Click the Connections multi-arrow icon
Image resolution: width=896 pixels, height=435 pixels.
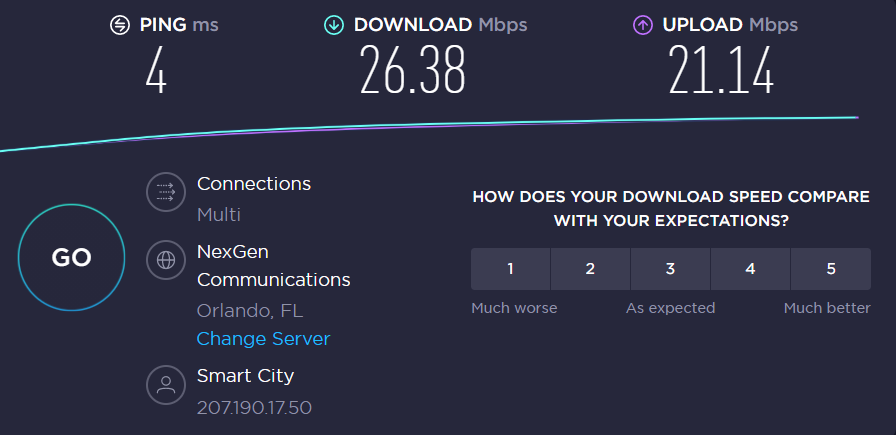[x=166, y=193]
